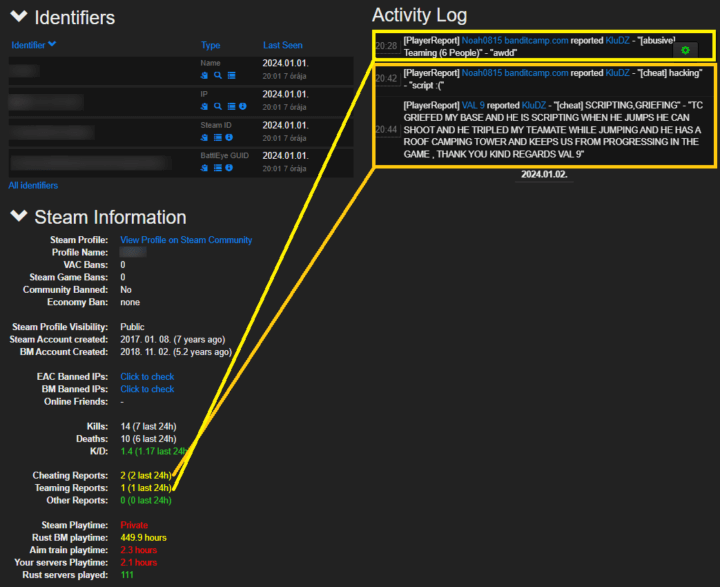The image size is (720, 587).
Task: Click the Your servers Playtime '2.1 hours'
Action: tap(139, 562)
